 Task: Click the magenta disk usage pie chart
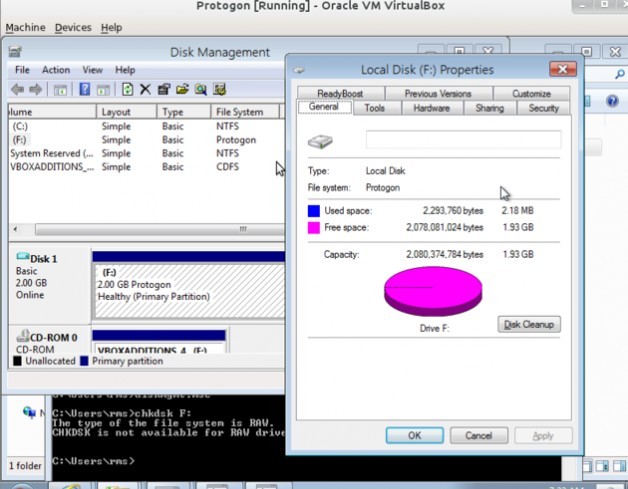click(433, 292)
